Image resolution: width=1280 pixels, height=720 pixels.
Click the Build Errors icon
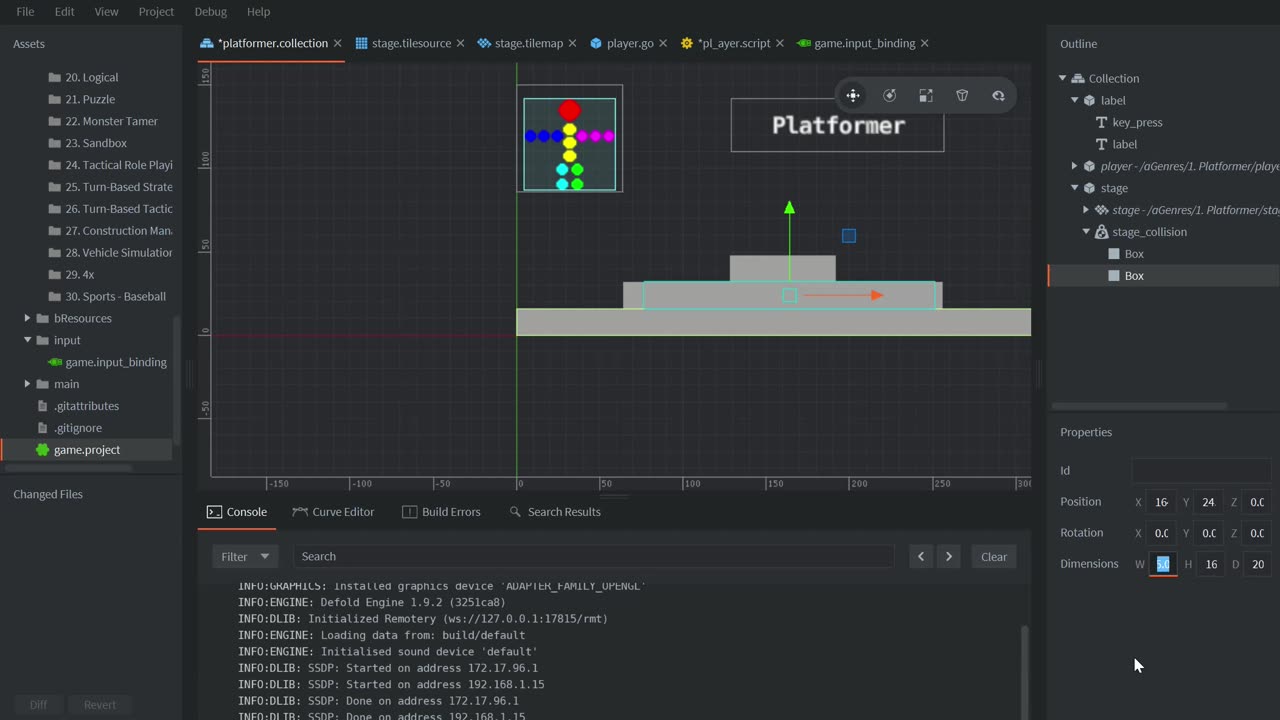pos(409,512)
